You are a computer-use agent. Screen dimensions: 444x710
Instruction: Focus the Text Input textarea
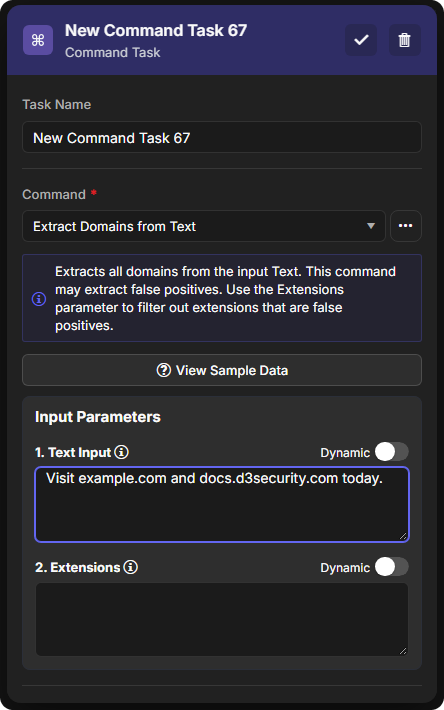coord(222,504)
